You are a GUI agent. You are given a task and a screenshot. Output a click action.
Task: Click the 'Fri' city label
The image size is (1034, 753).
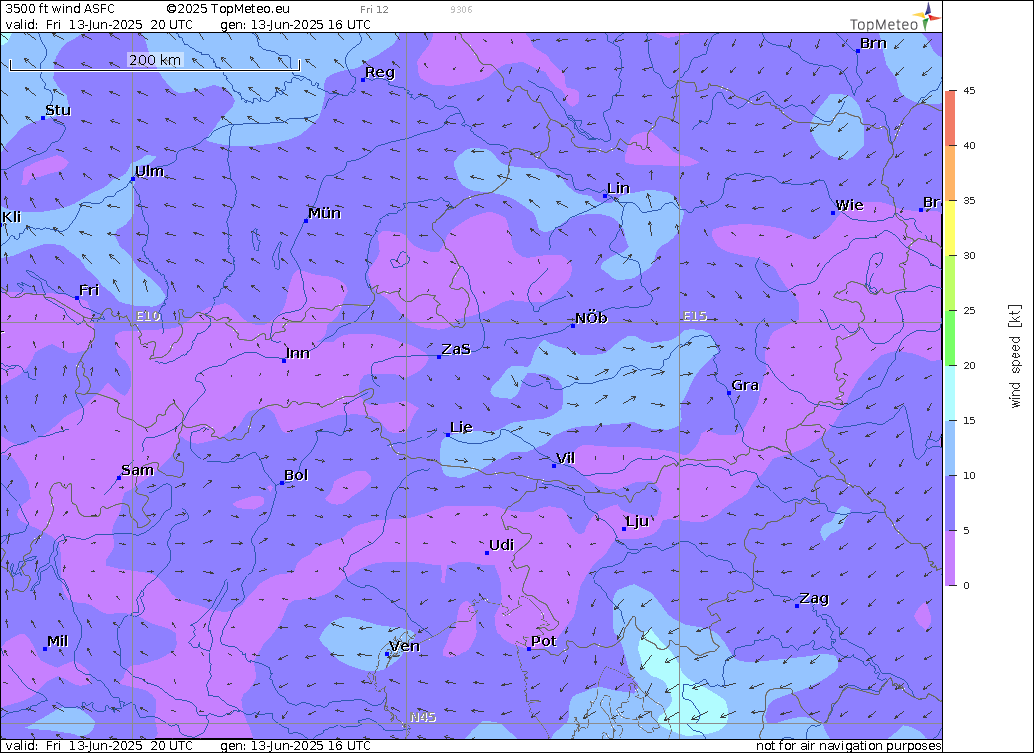89,290
